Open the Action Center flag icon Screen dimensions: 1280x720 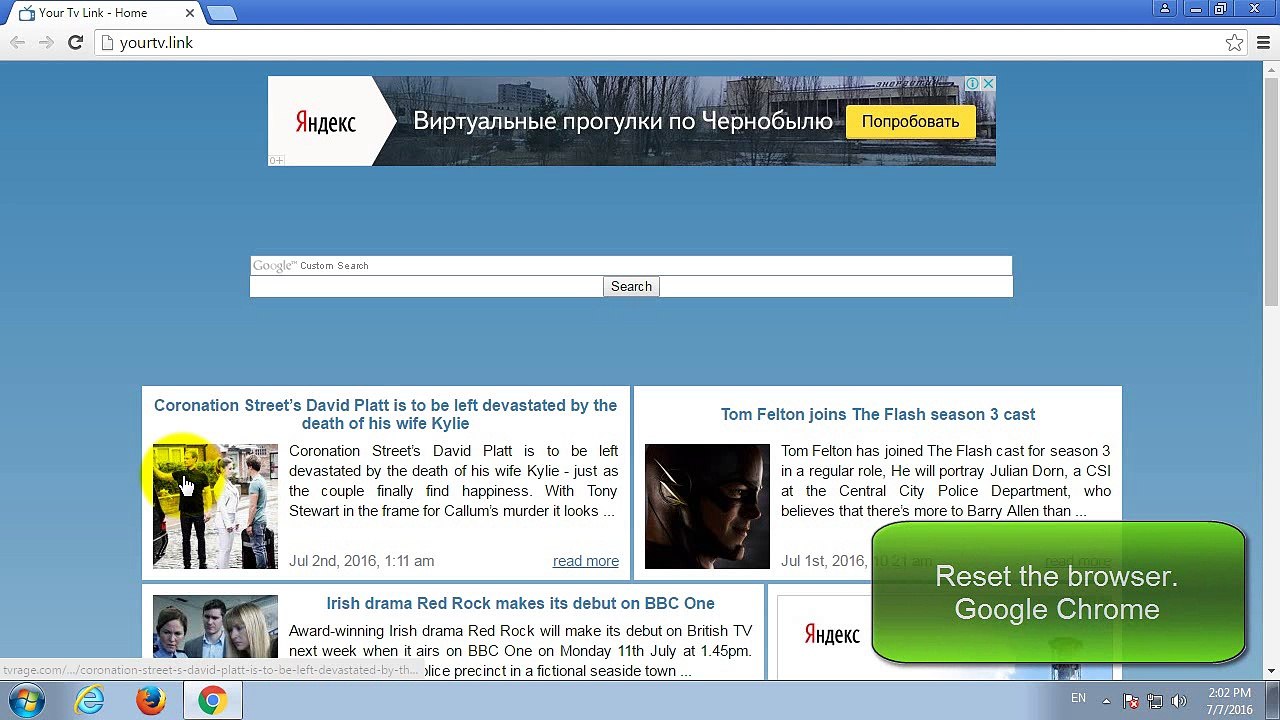tap(1130, 701)
